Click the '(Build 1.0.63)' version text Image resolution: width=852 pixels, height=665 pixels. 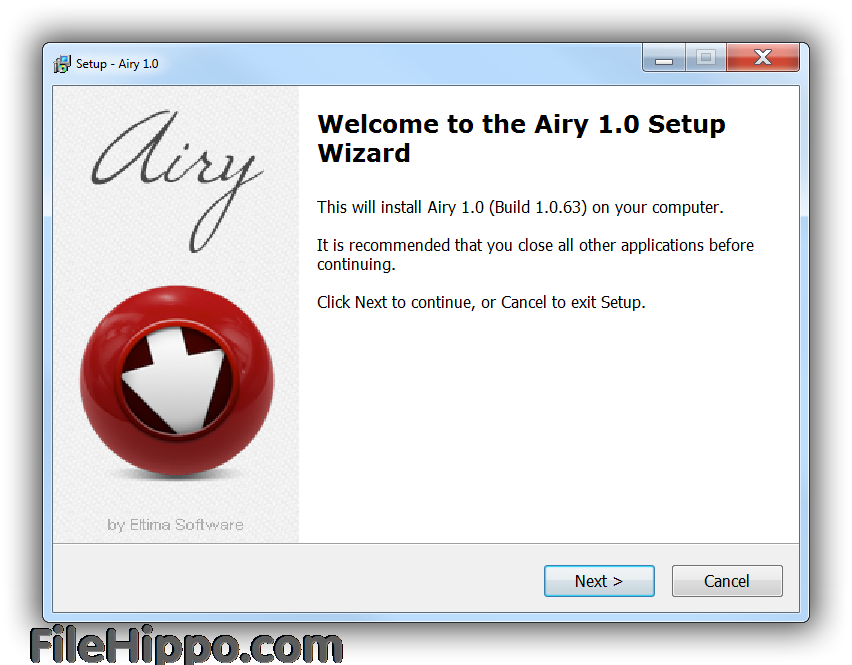(538, 208)
